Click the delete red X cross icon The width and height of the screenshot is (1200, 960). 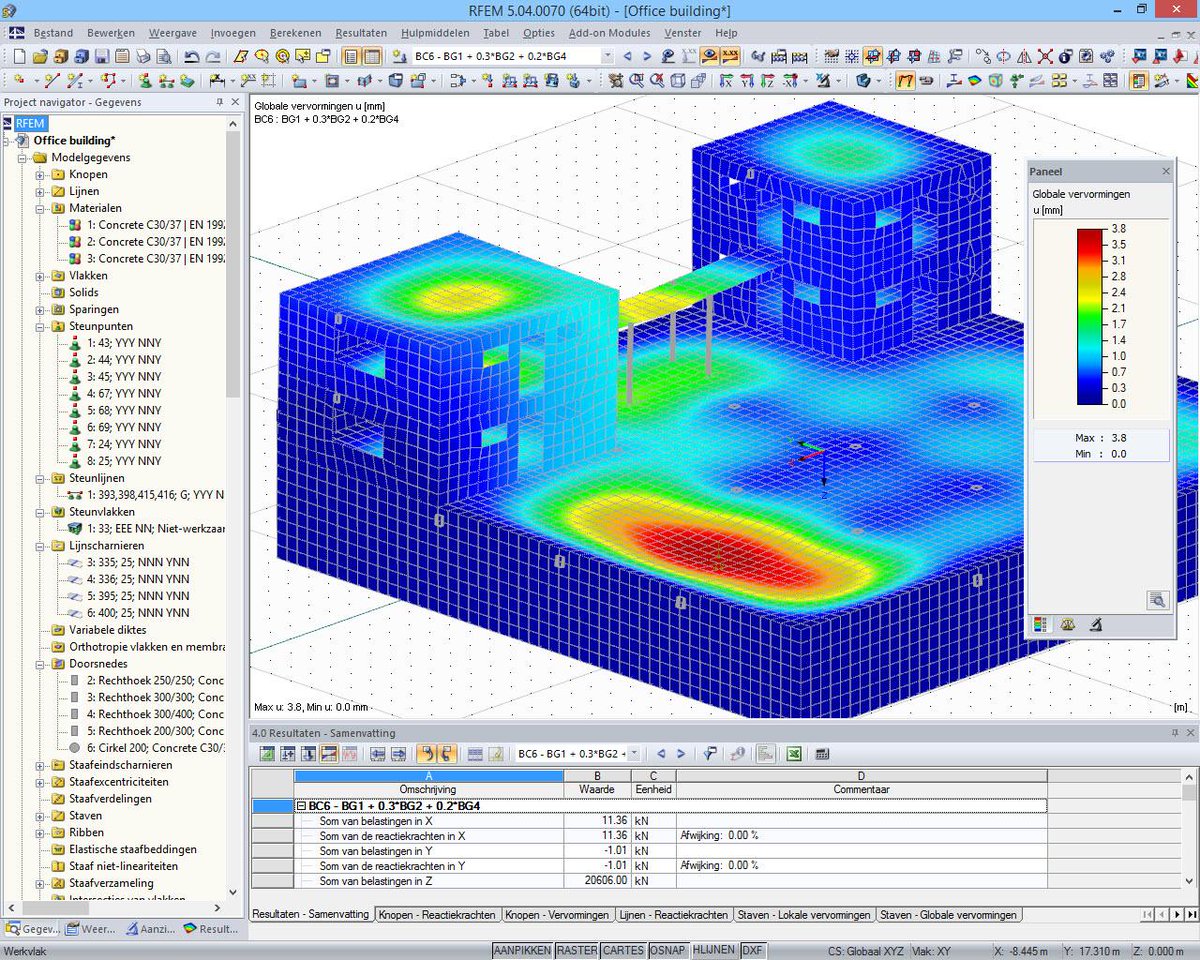(x=1045, y=57)
